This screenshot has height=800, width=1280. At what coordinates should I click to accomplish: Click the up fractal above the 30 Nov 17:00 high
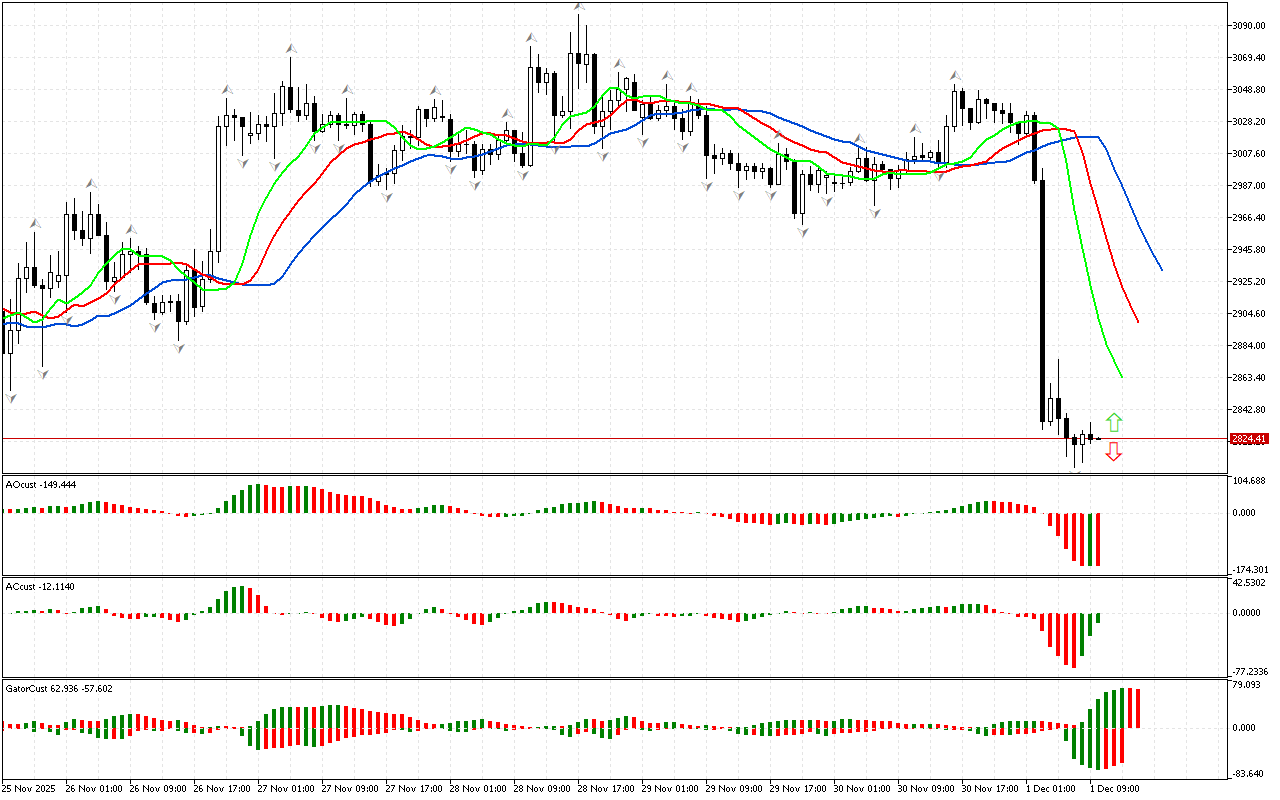click(955, 75)
